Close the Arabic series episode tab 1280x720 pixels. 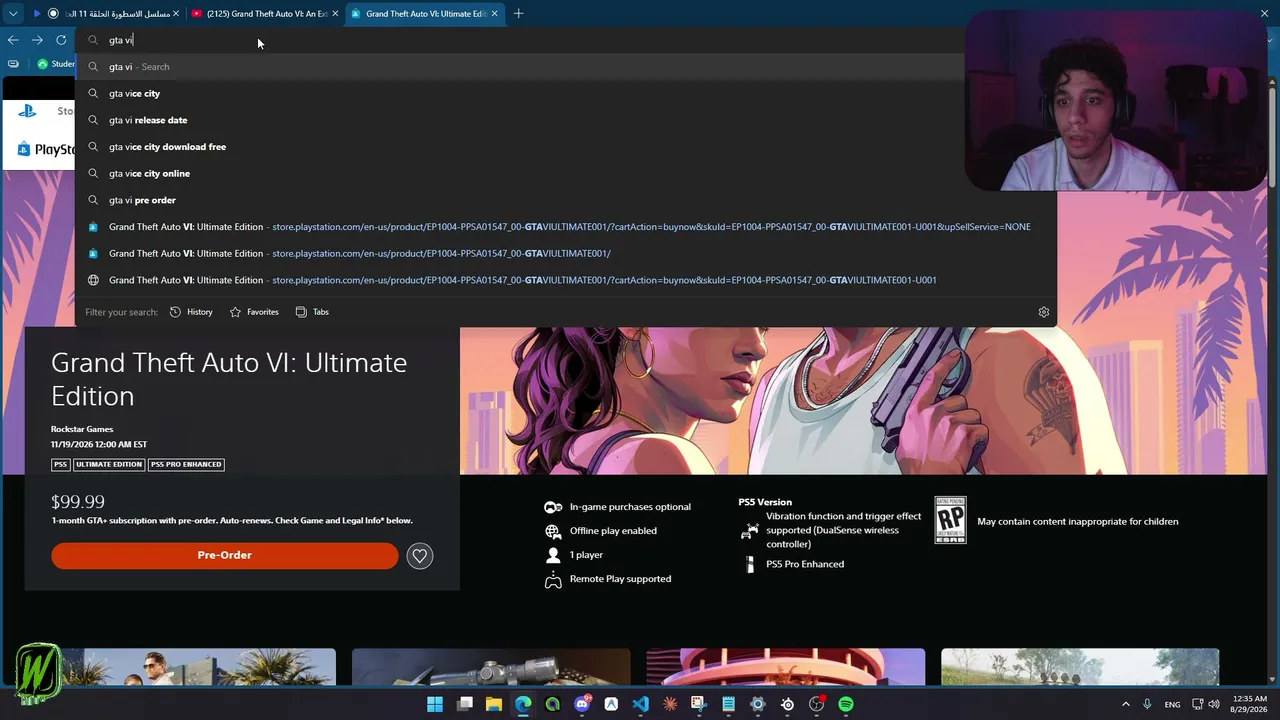176,14
